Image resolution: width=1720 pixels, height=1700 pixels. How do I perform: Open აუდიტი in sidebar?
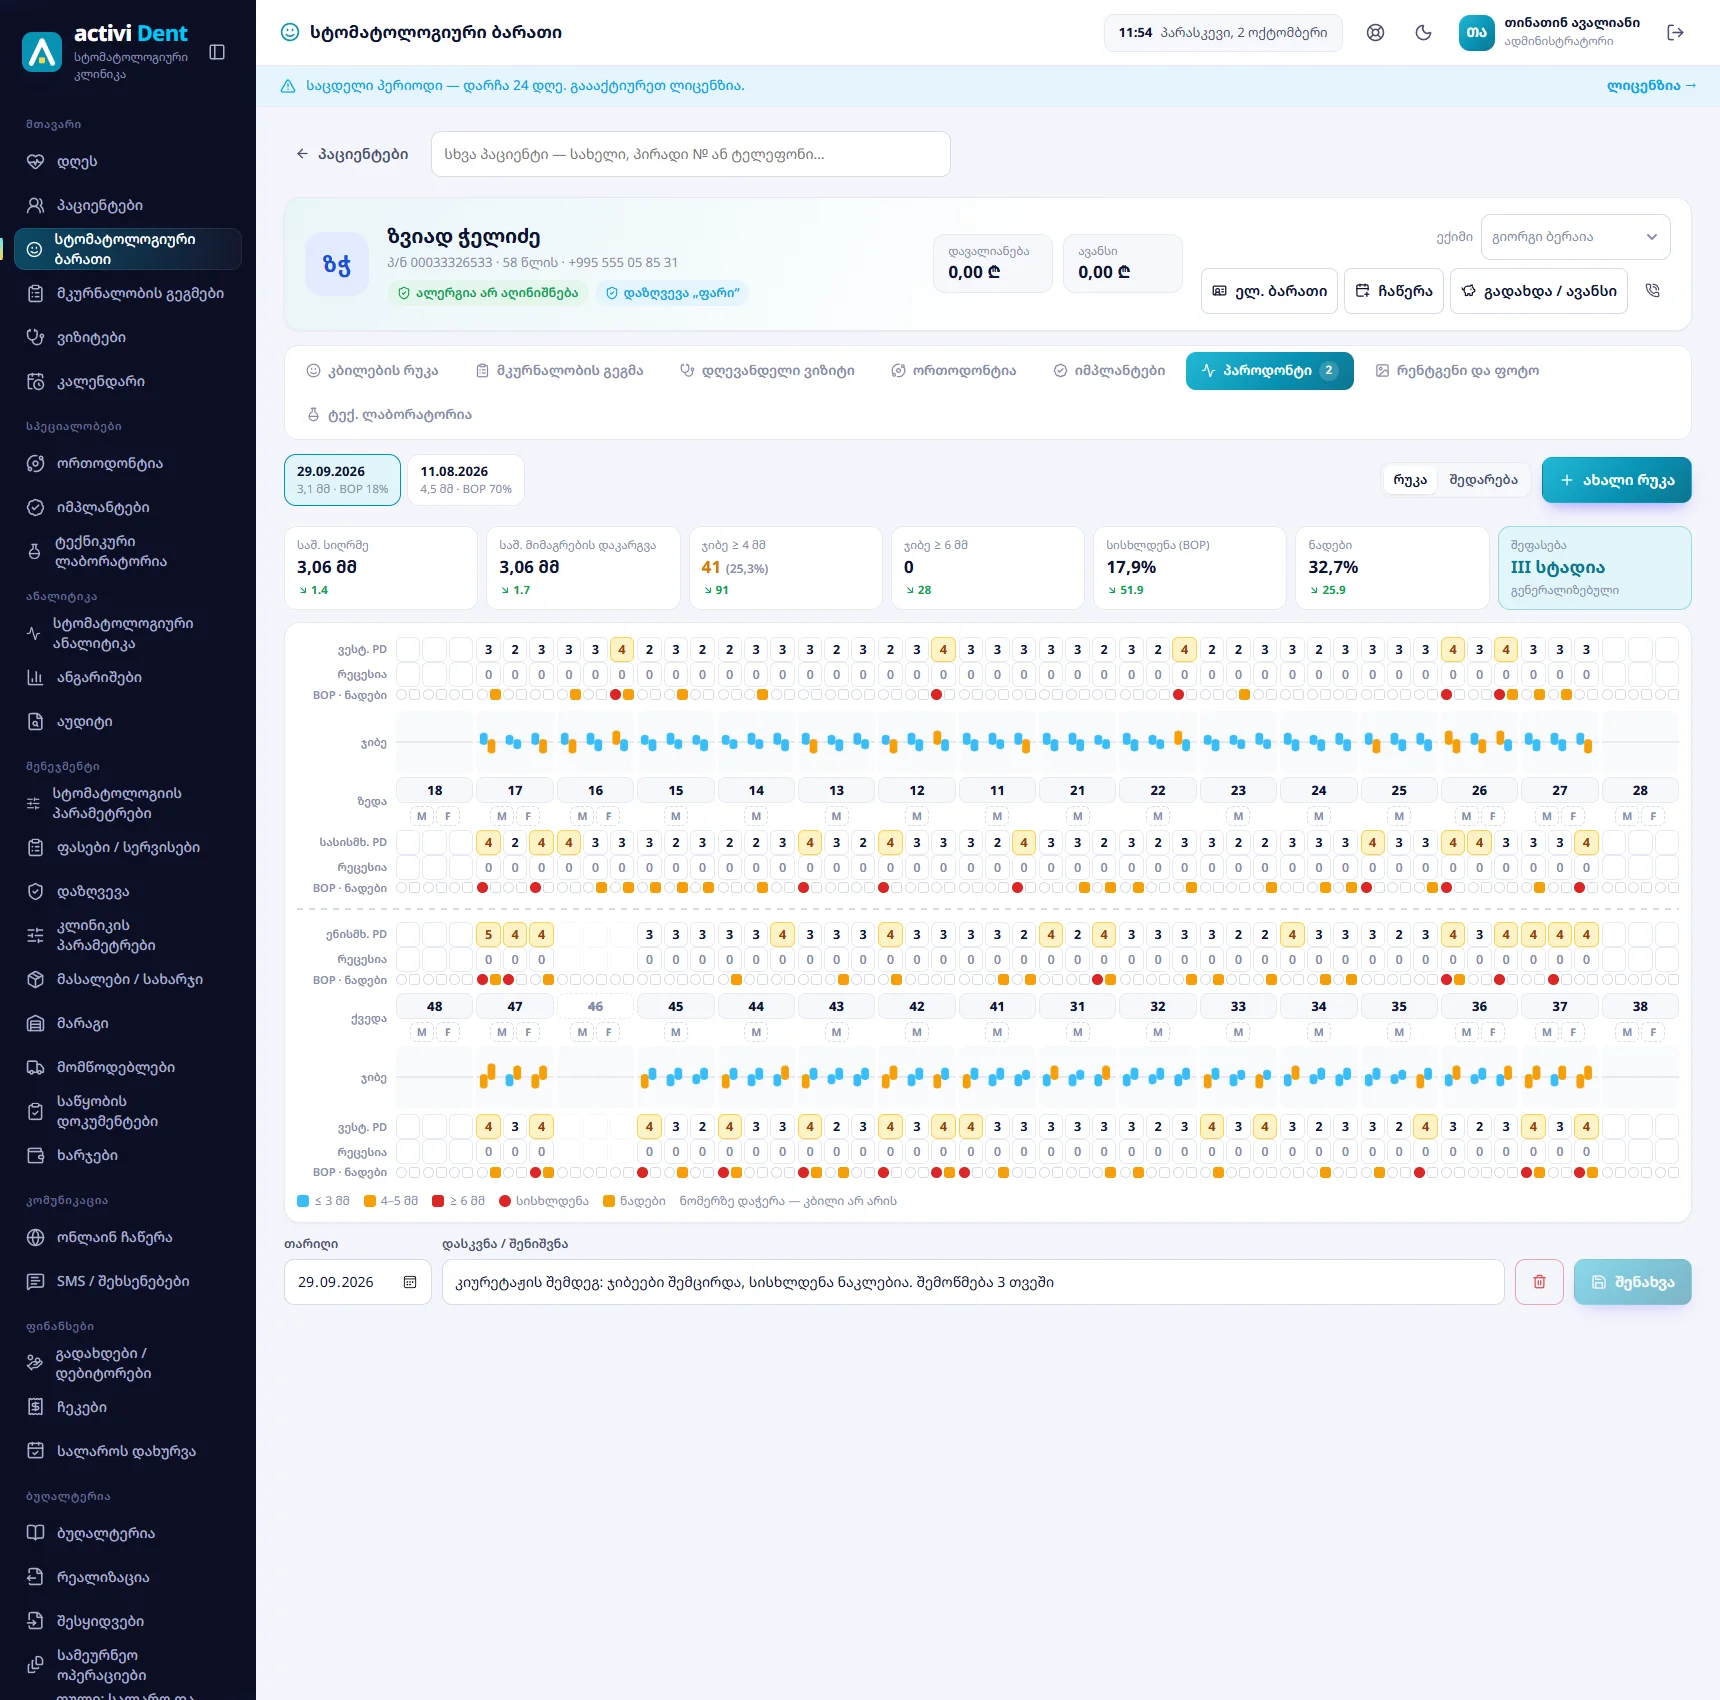(128, 721)
